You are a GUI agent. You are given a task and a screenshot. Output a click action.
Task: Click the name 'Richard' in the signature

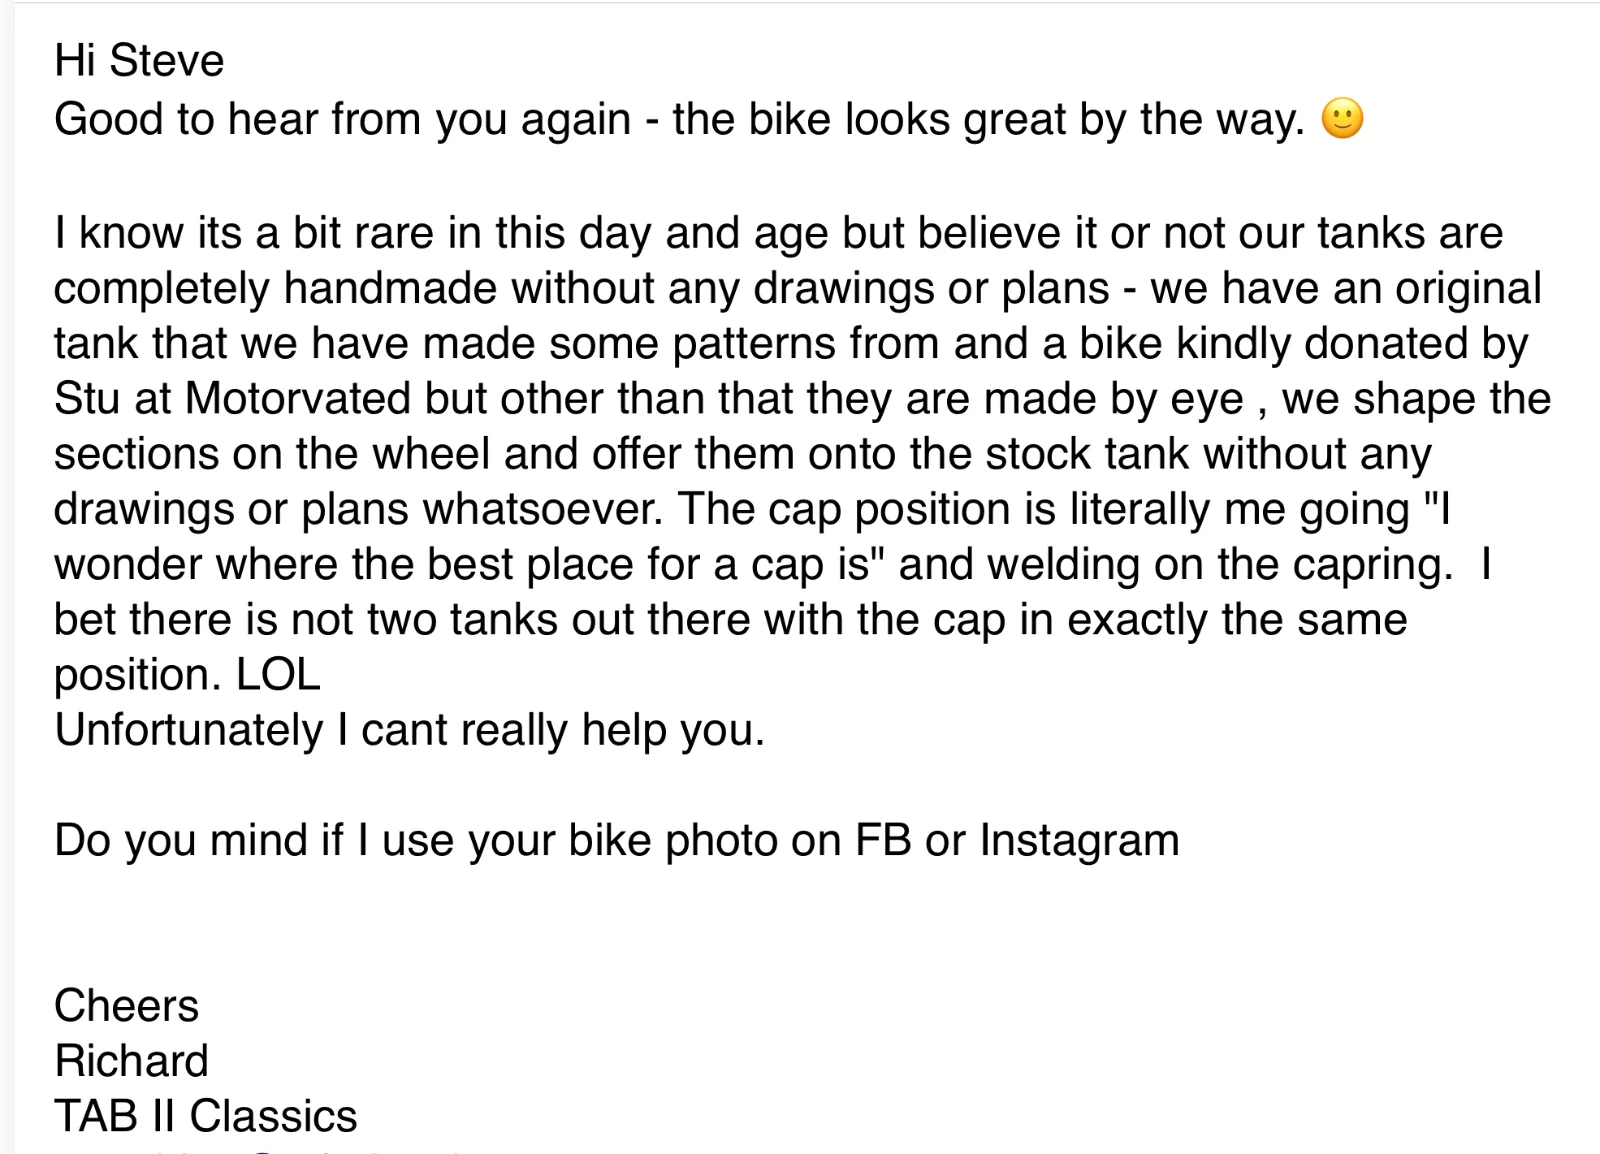click(131, 1061)
